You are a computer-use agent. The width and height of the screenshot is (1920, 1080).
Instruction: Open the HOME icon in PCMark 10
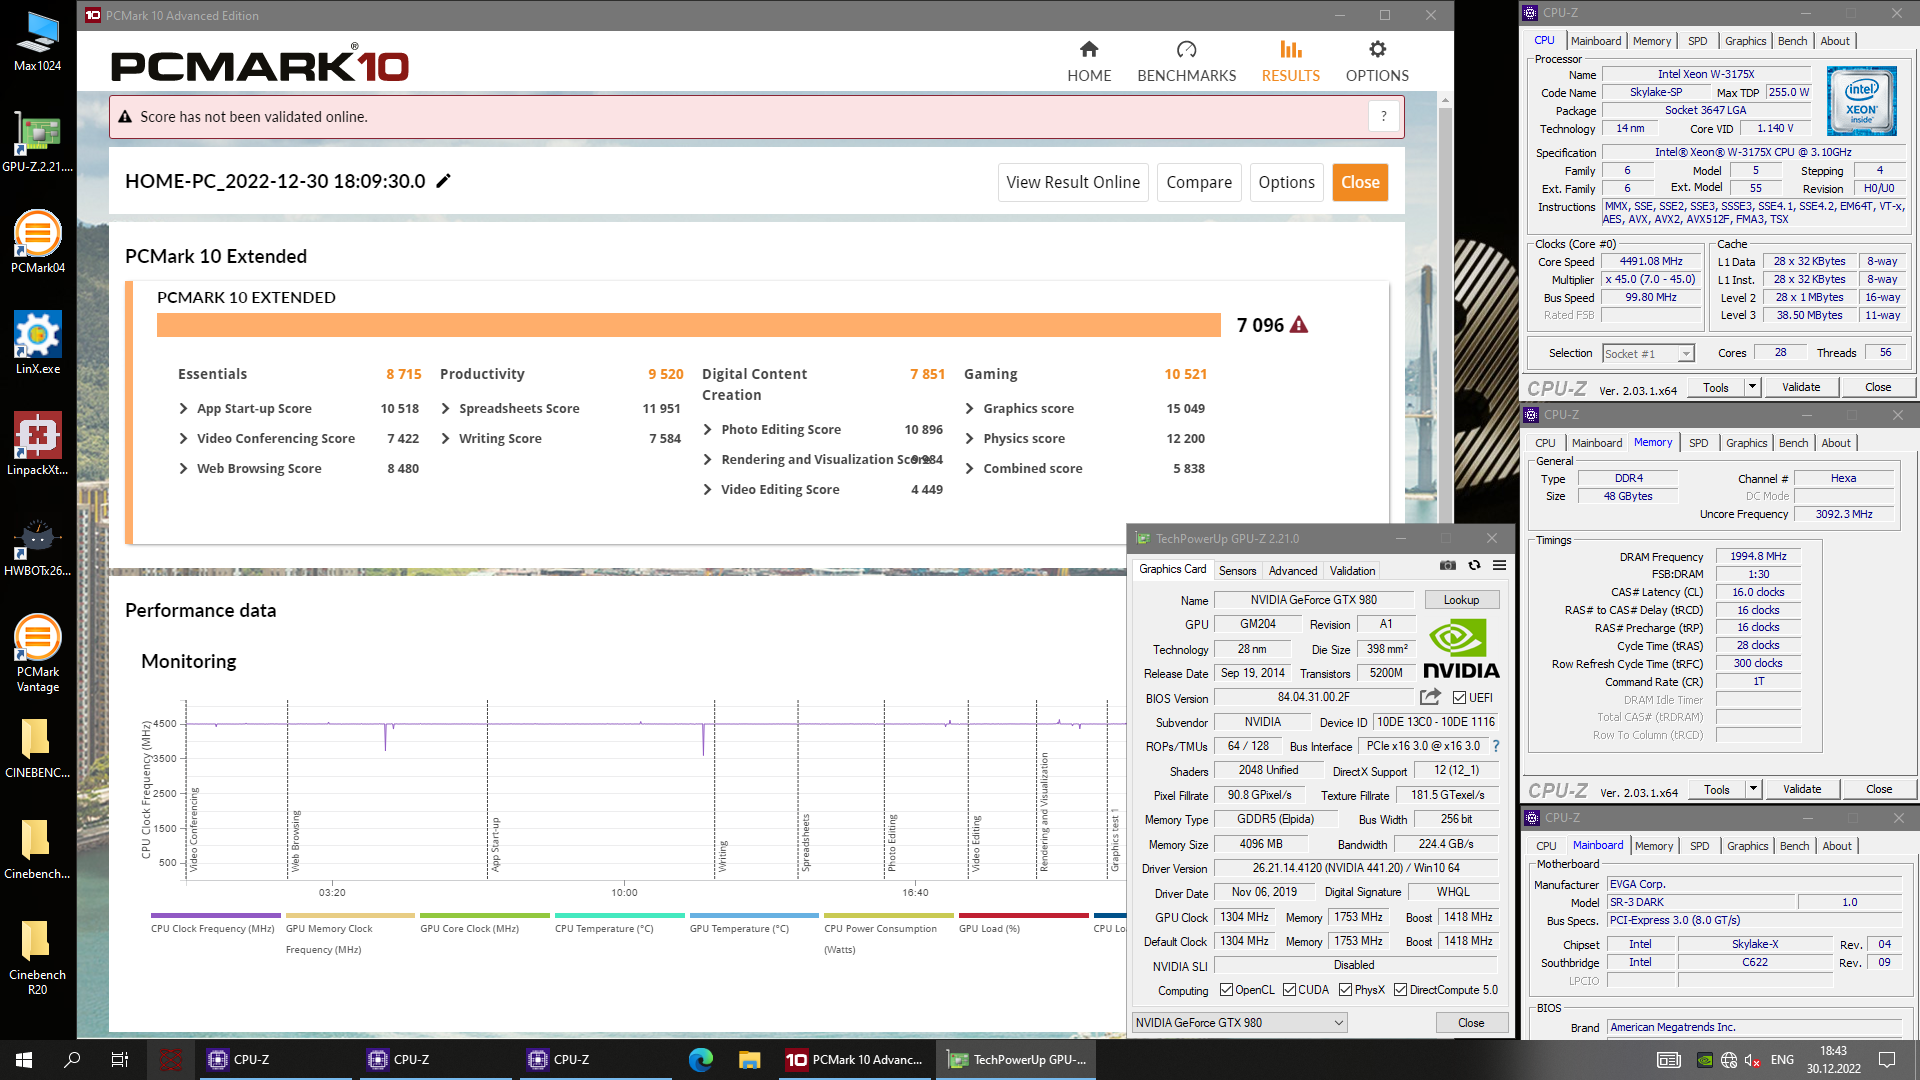pos(1089,49)
